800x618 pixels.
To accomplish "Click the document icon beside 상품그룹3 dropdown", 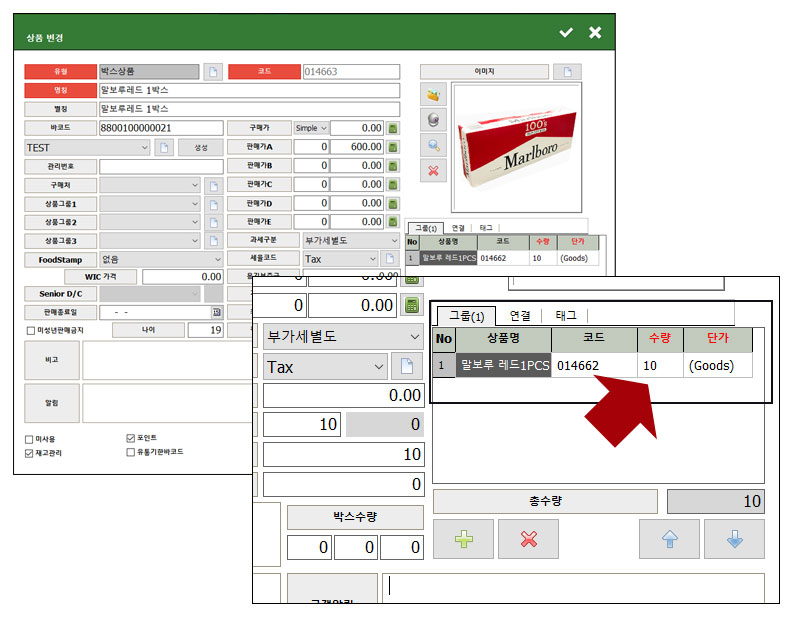I will pos(213,241).
